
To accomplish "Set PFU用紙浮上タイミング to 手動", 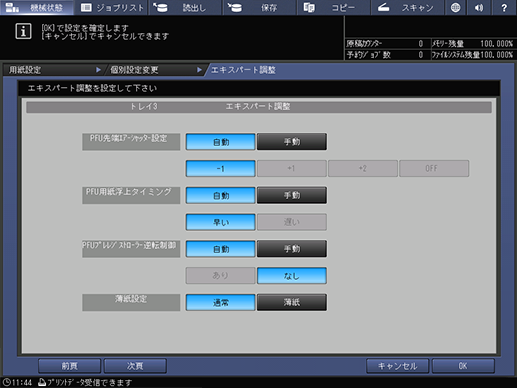I will [292, 195].
